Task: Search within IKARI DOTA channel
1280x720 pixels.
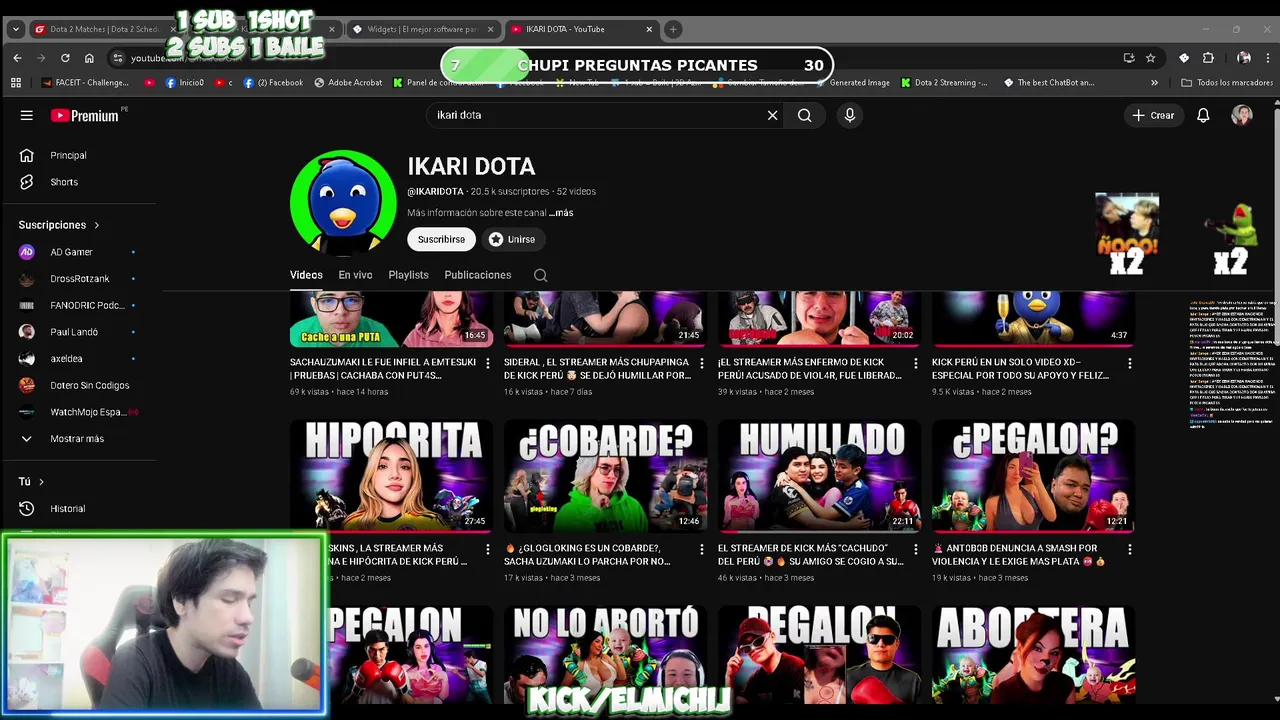Action: (540, 275)
